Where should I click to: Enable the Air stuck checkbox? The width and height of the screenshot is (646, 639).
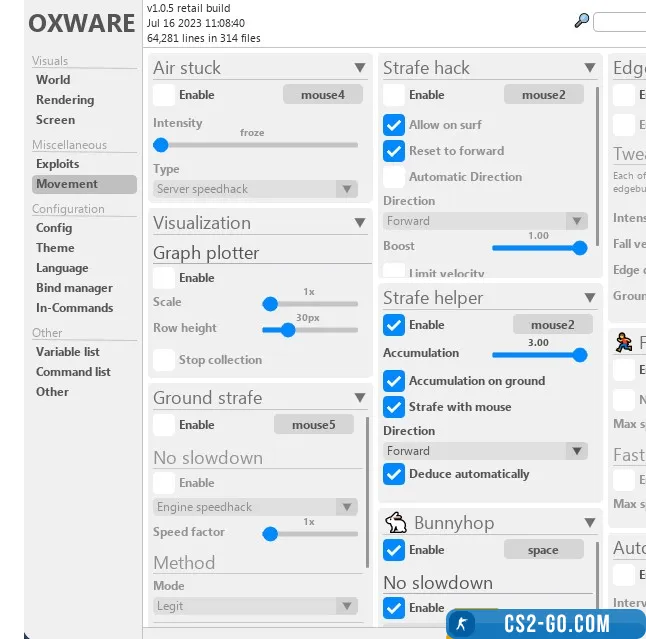tap(164, 95)
